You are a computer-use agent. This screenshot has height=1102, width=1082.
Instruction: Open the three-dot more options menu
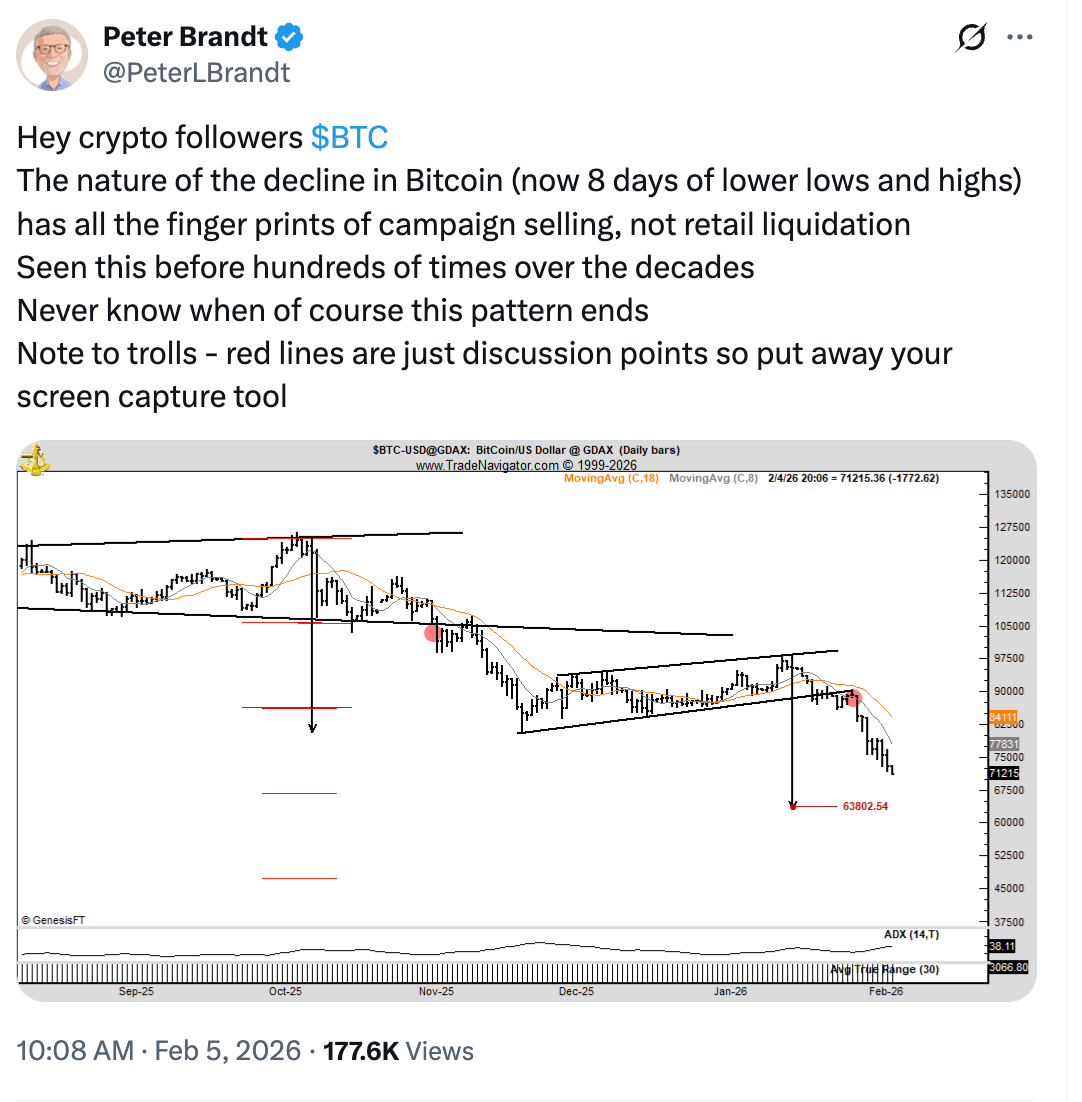point(1021,36)
